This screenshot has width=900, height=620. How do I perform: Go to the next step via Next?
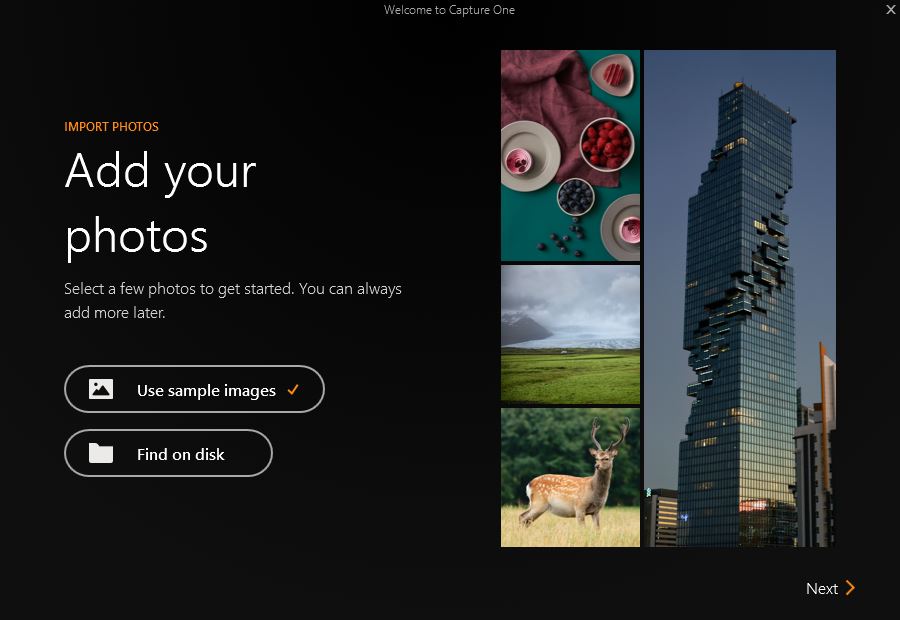coord(822,589)
